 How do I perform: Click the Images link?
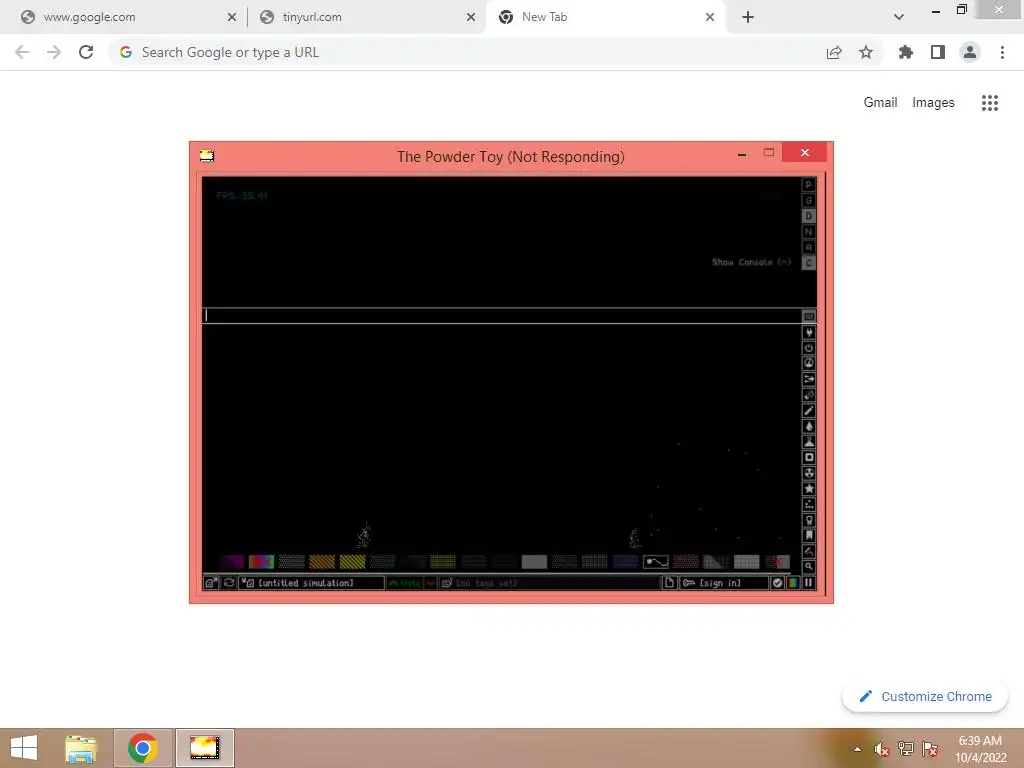933,103
